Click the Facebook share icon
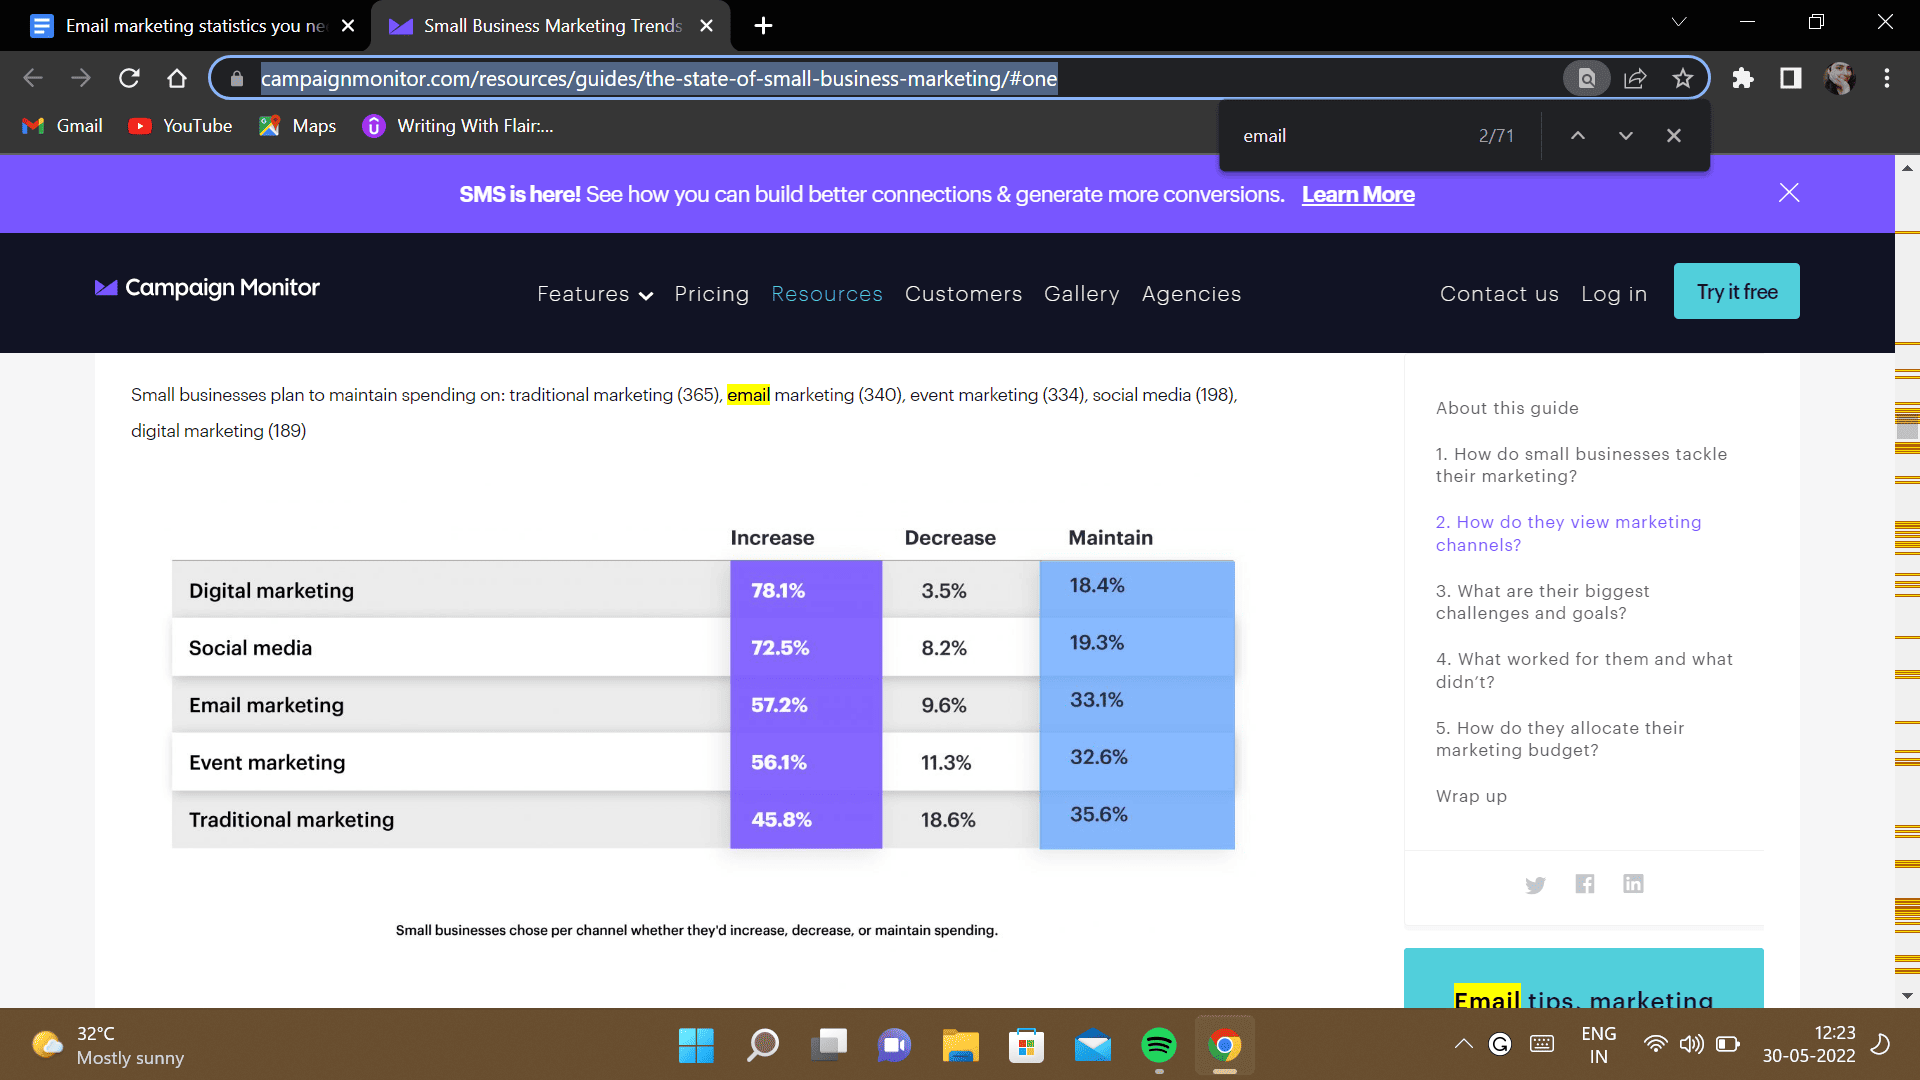 tap(1584, 884)
